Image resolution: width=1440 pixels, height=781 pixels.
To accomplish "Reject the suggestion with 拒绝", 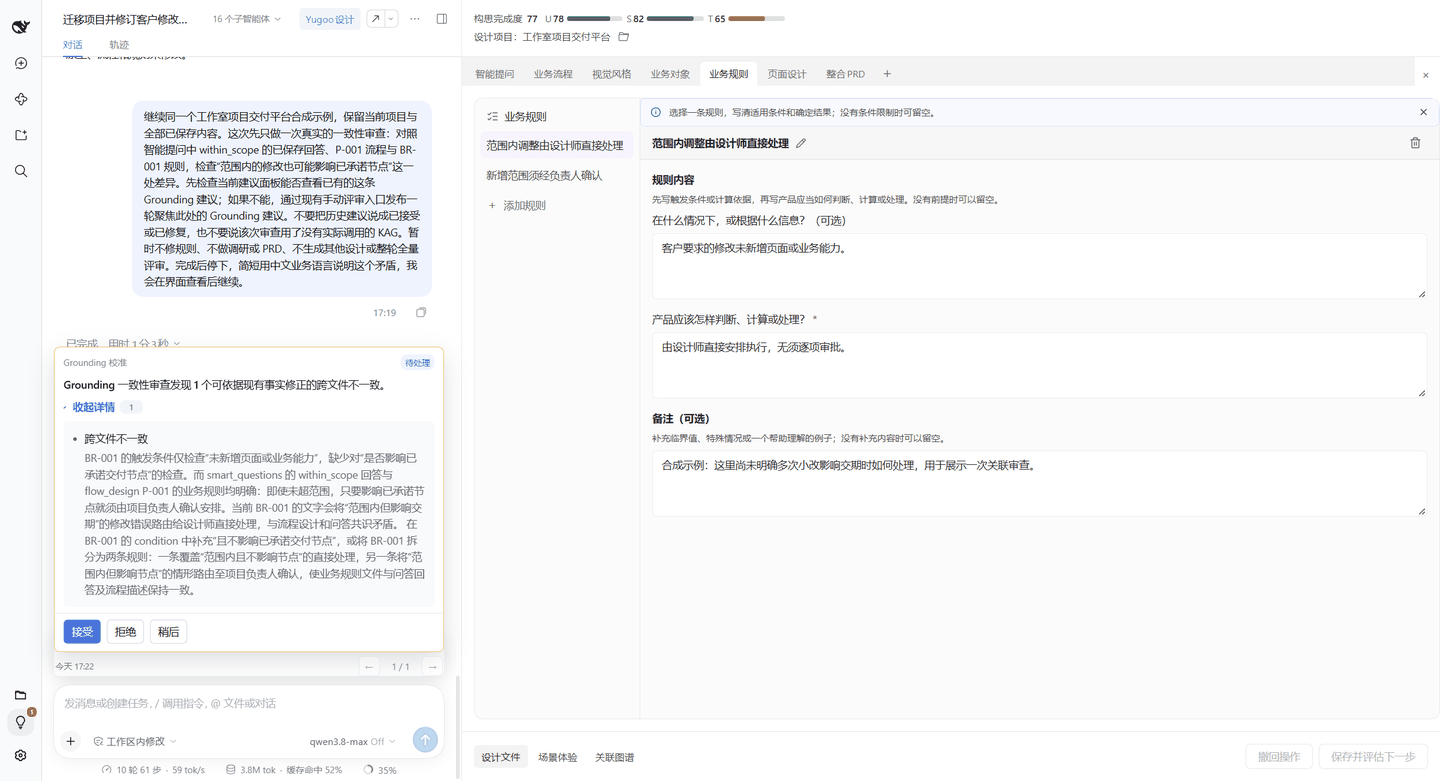I will click(125, 632).
